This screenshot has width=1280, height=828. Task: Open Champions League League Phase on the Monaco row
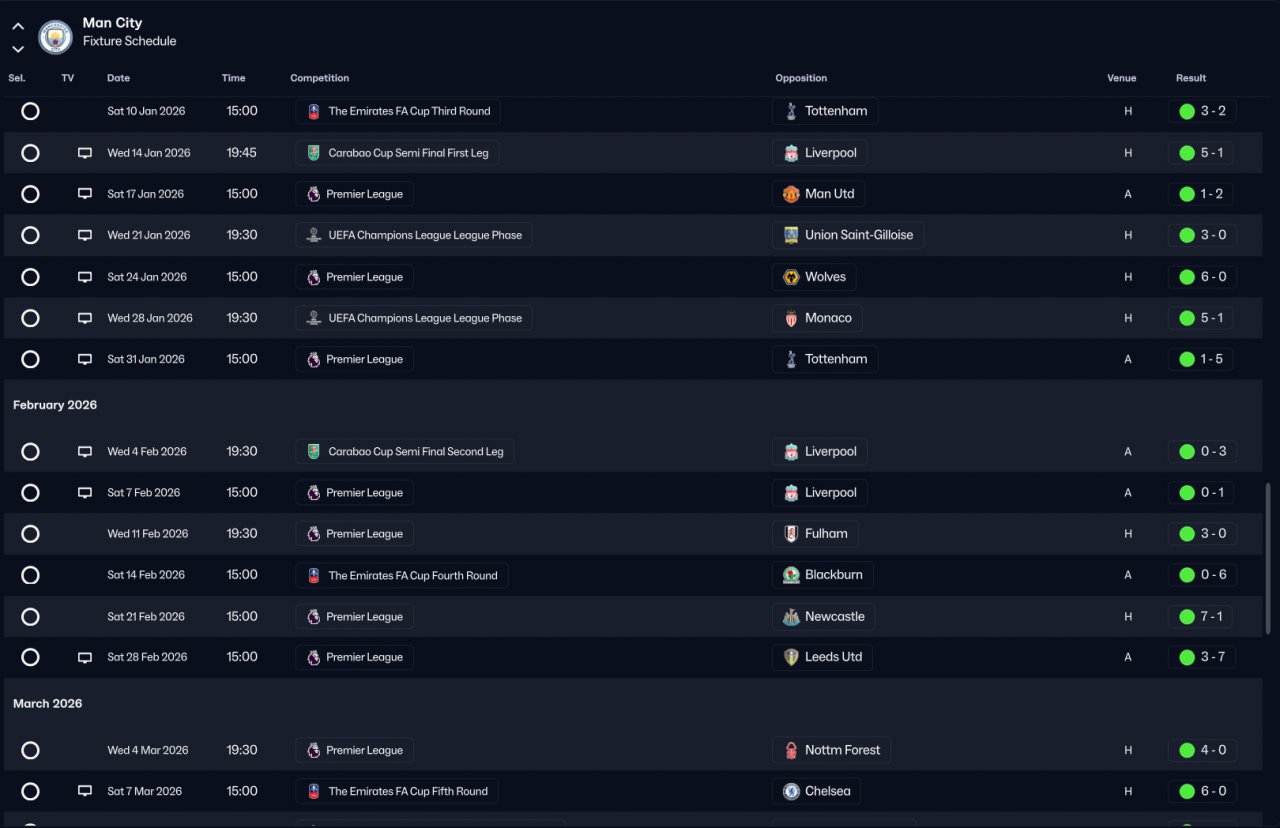(x=413, y=318)
